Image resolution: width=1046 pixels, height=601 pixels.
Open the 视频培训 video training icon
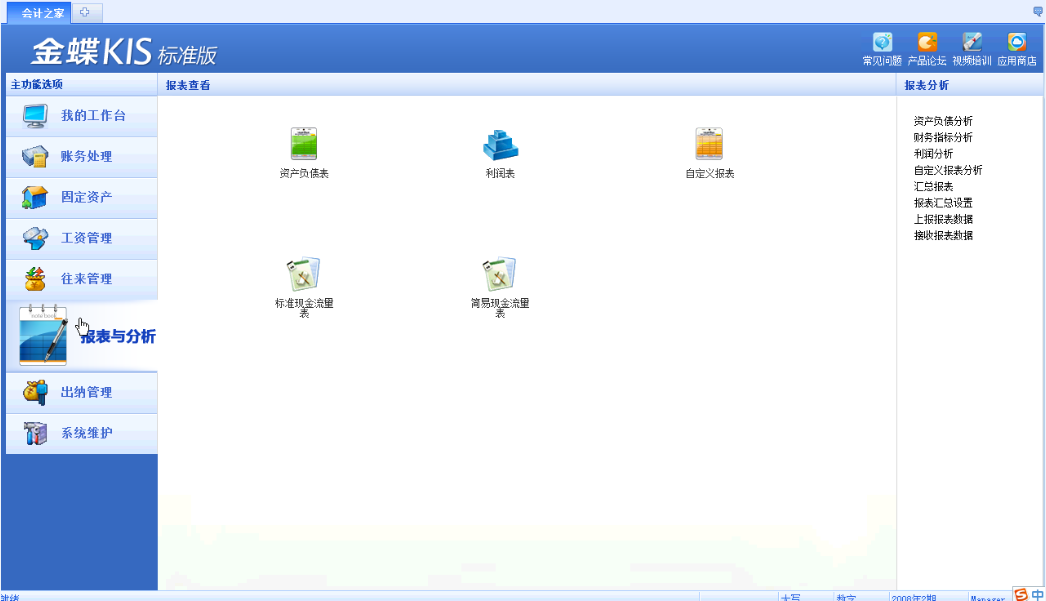pyautogui.click(x=972, y=42)
